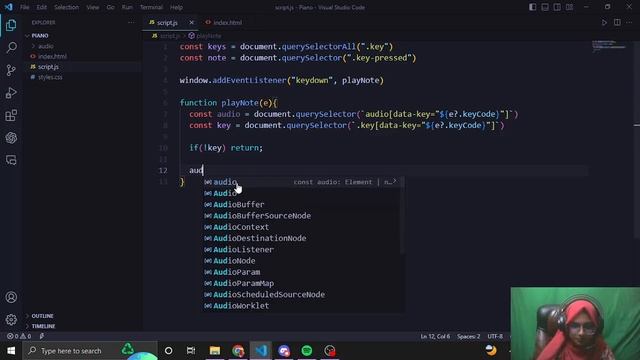640x360 pixels.
Task: Toggle the secondary side bar layout icon
Action: pos(557,7)
